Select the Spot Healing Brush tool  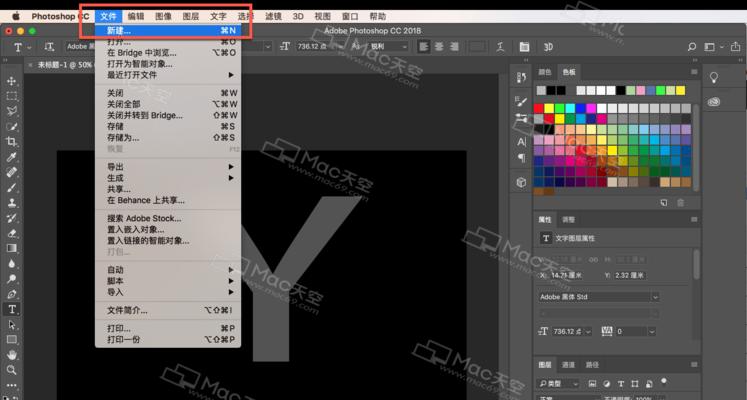pyautogui.click(x=11, y=172)
